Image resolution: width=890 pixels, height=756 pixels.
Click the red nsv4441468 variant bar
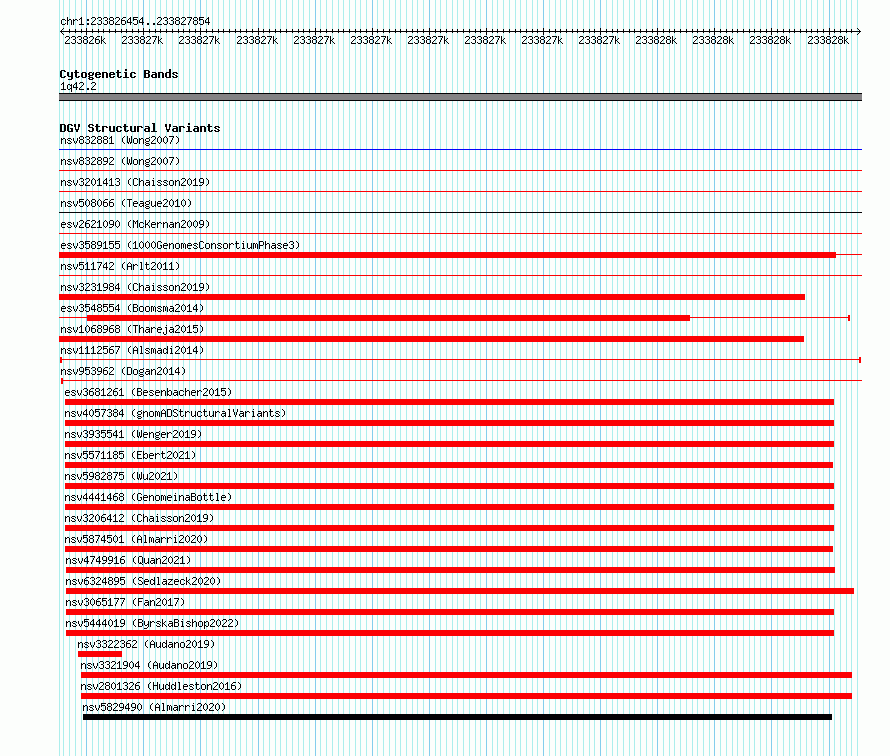tap(450, 507)
